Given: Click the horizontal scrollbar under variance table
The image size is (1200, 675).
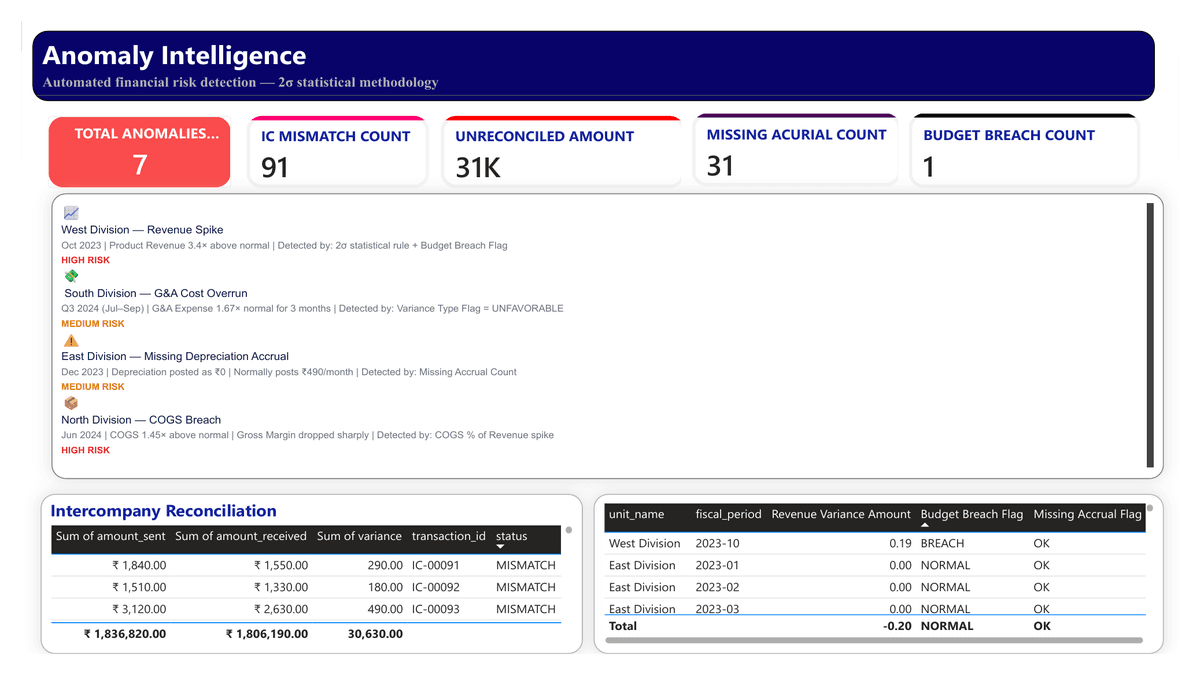Looking at the screenshot, I should (x=874, y=640).
